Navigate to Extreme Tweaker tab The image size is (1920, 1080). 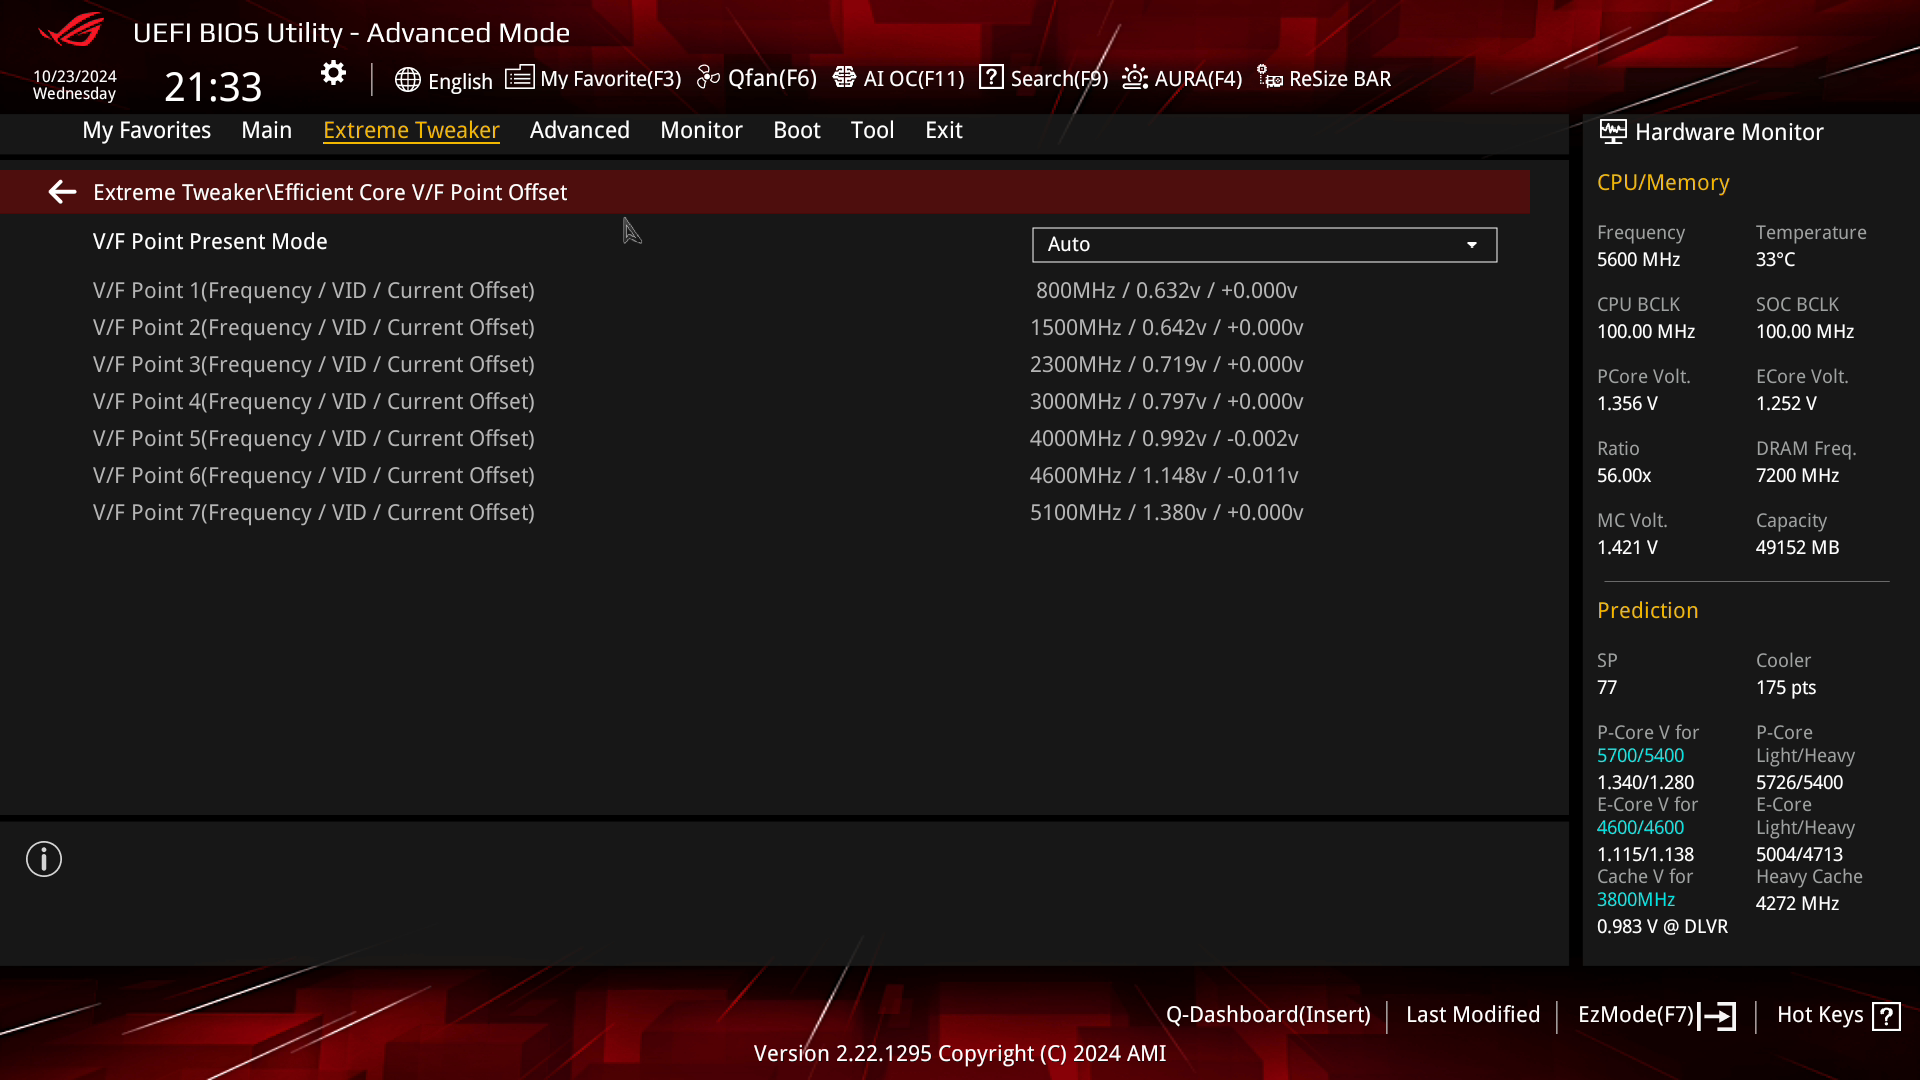[x=411, y=129]
